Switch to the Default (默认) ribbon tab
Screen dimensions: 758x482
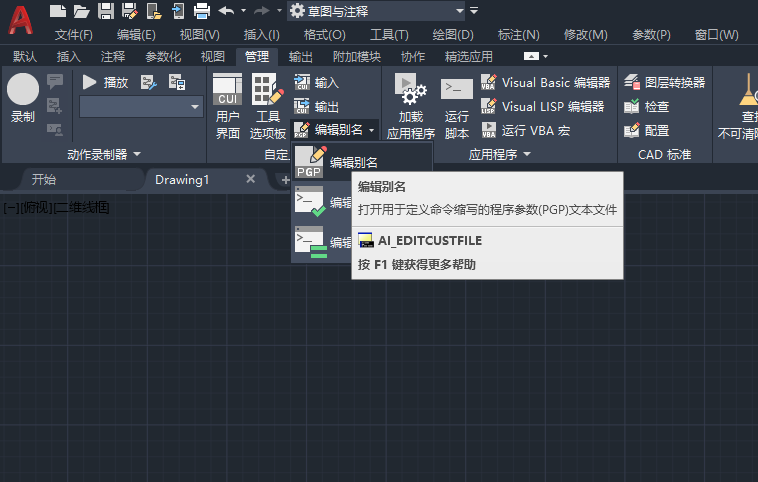(25, 57)
